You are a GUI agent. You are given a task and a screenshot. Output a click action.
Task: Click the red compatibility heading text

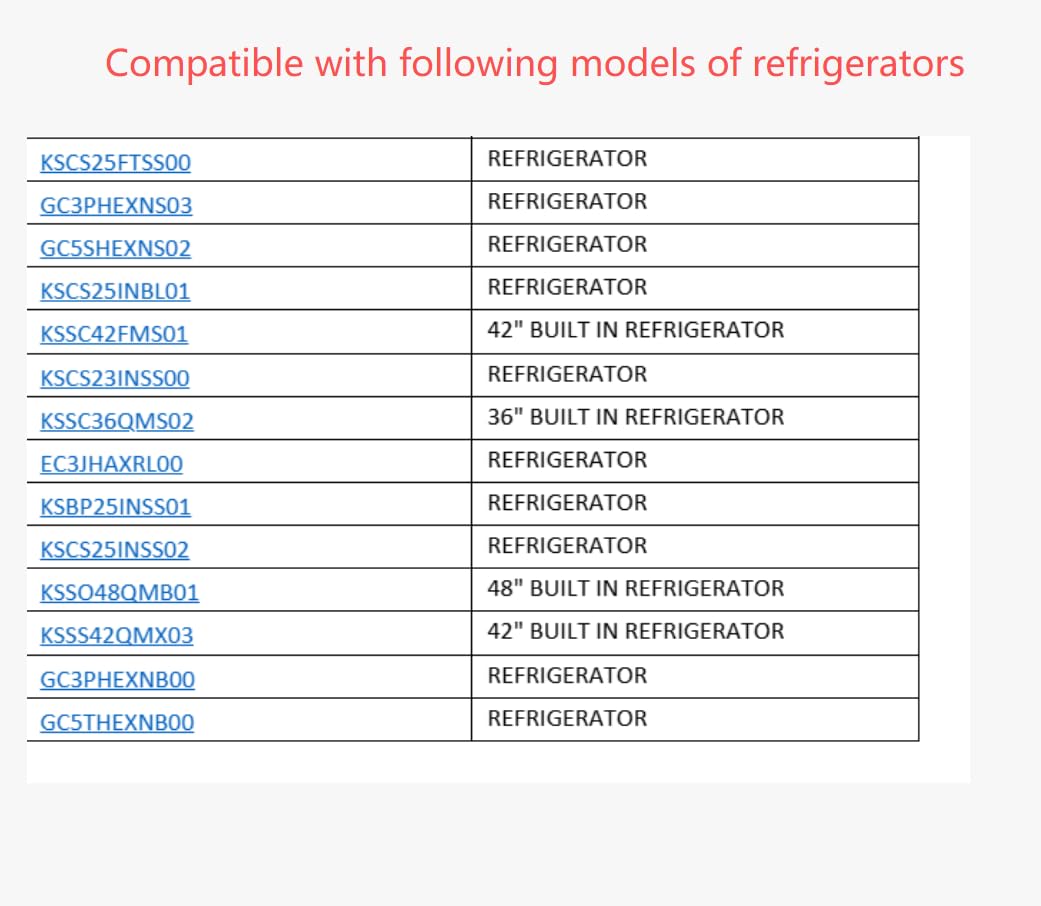coord(534,64)
